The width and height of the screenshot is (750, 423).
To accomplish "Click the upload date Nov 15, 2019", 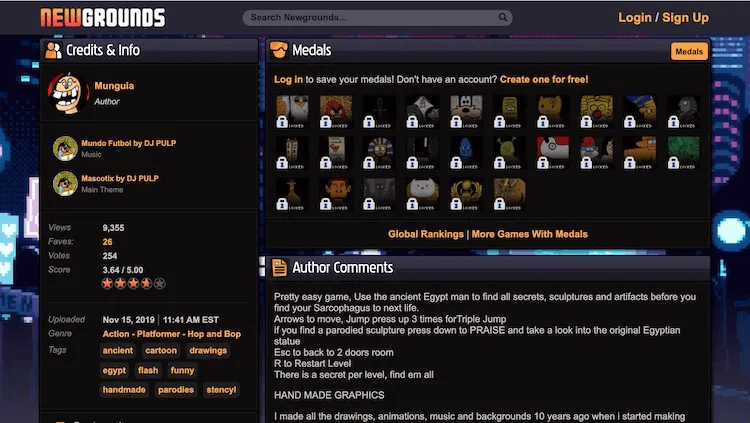I will tap(128, 320).
